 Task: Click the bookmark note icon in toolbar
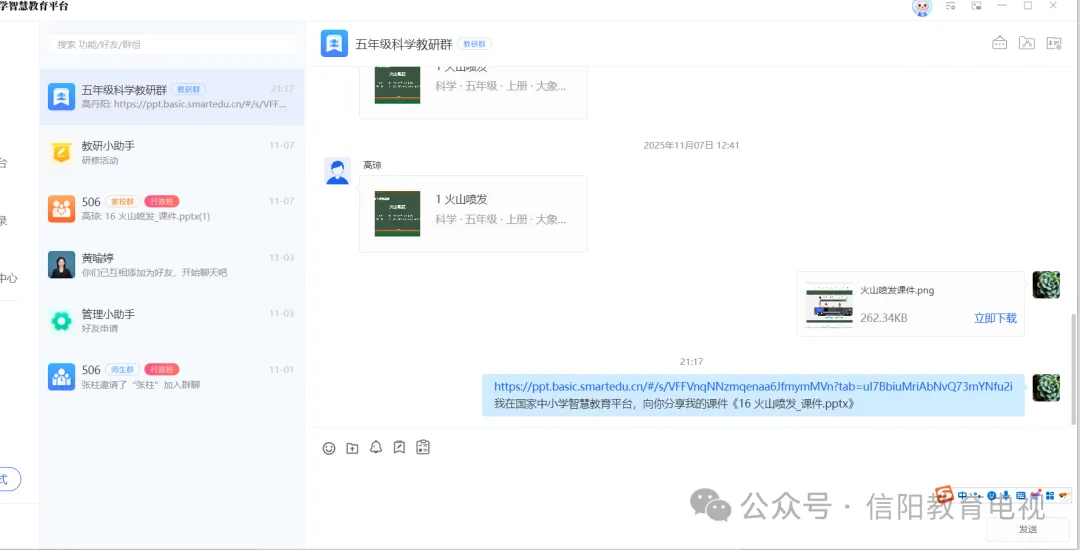(399, 447)
